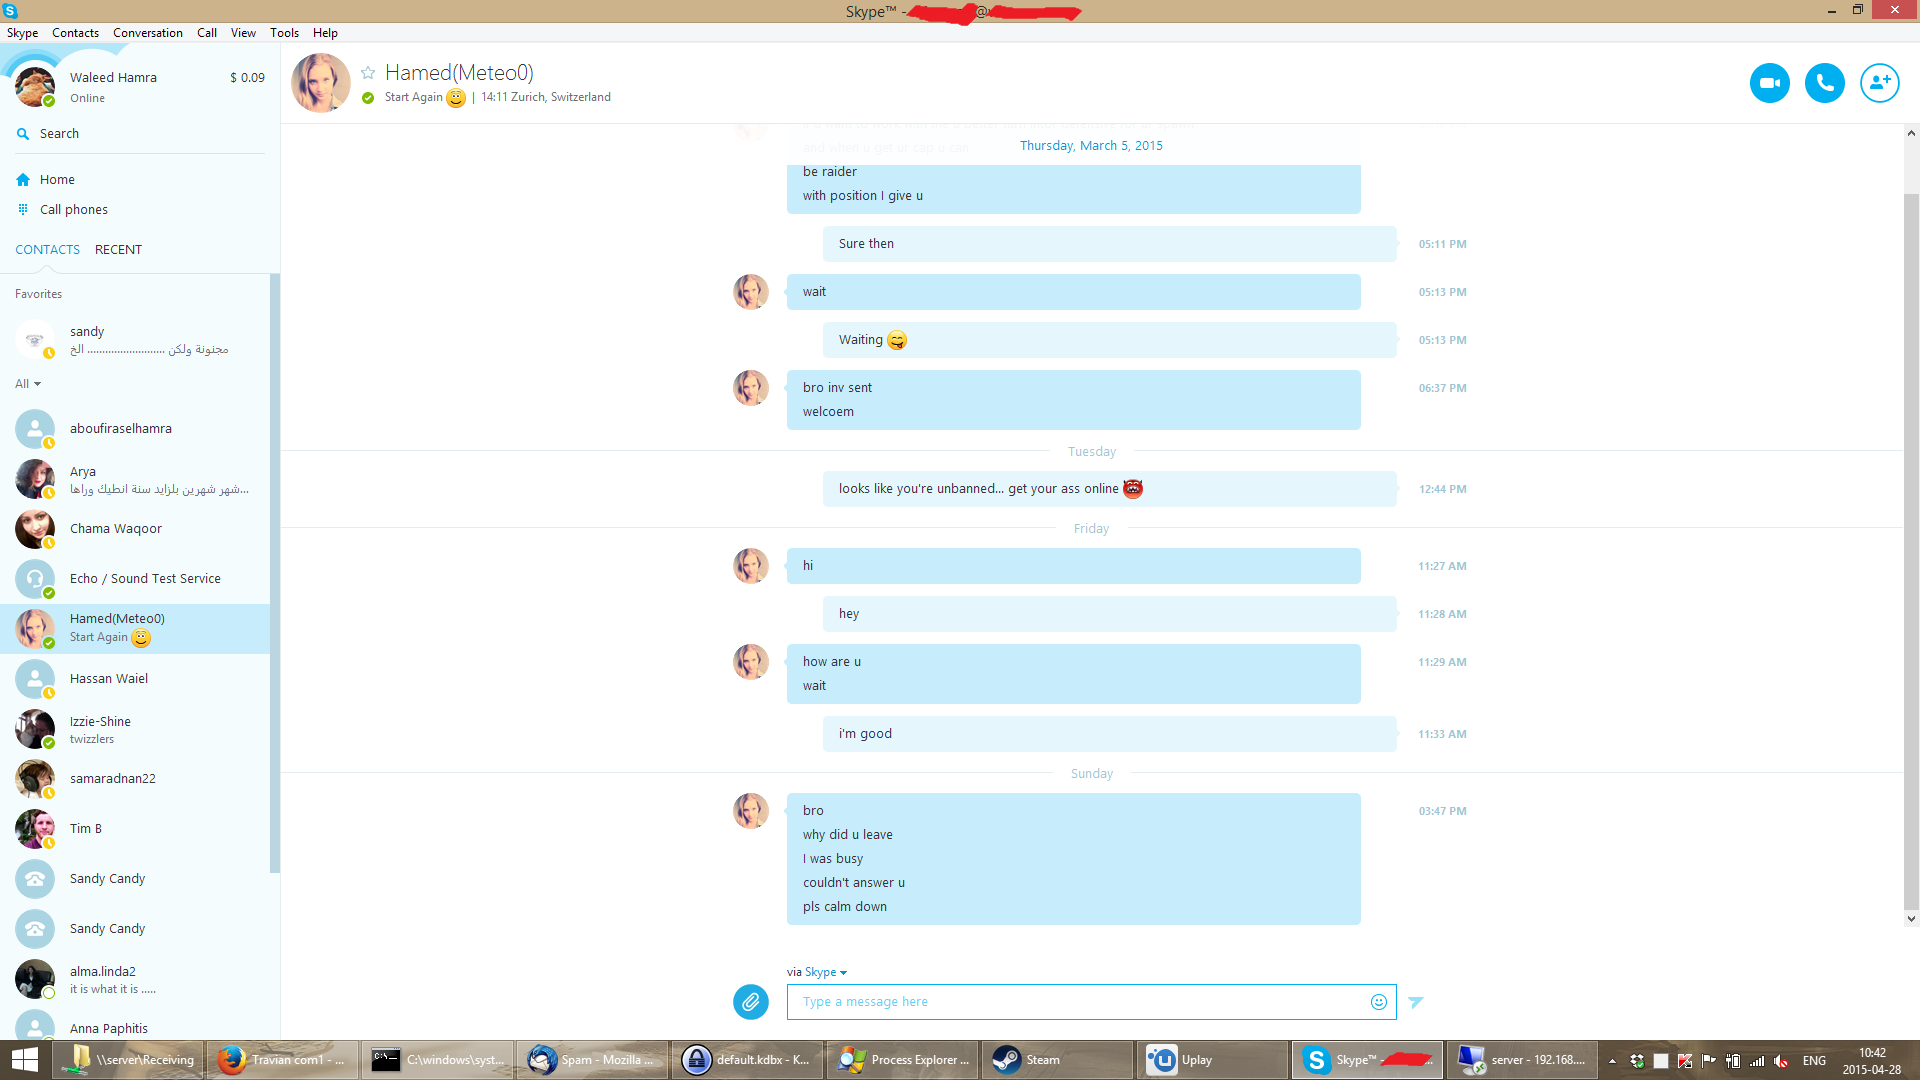The width and height of the screenshot is (1920, 1080).
Task: Select contact Anna Paphitis
Action: 135,1023
